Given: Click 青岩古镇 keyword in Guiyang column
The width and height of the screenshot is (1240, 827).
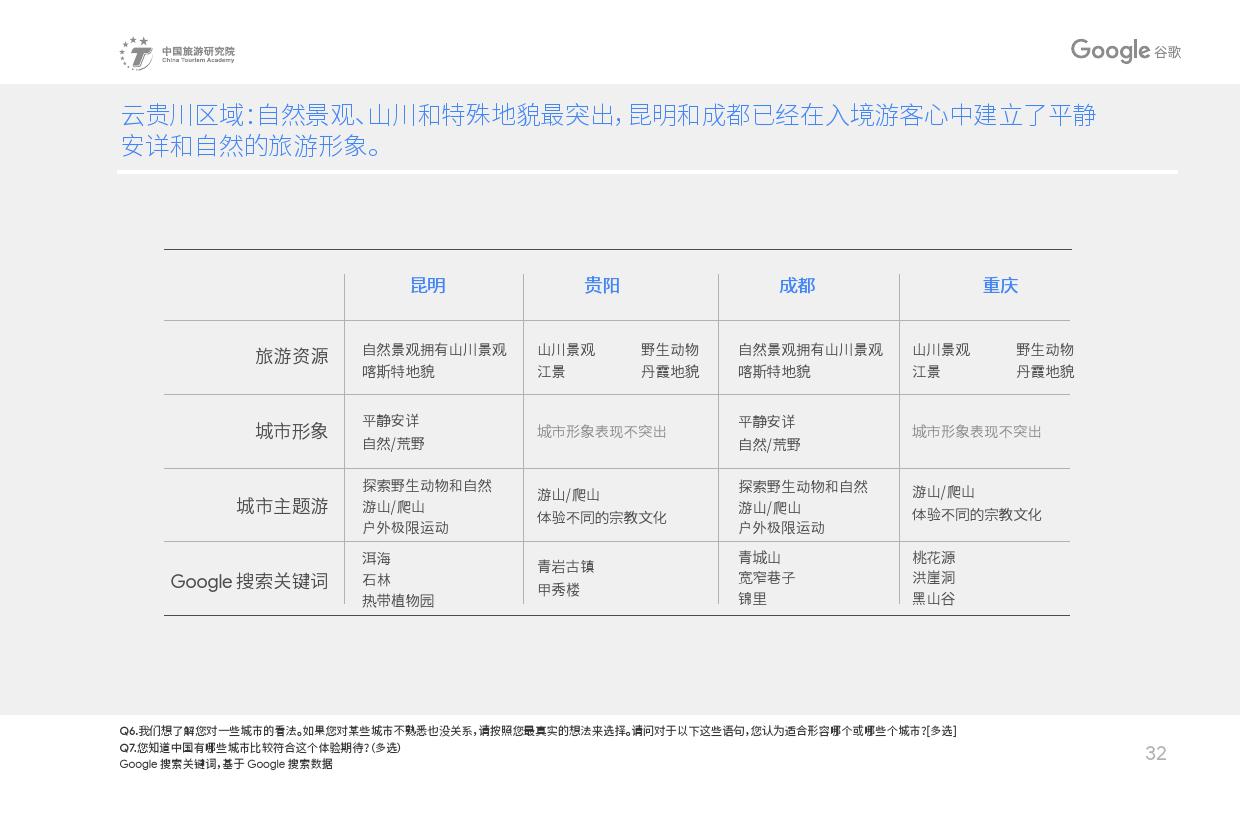Looking at the screenshot, I should tap(566, 567).
